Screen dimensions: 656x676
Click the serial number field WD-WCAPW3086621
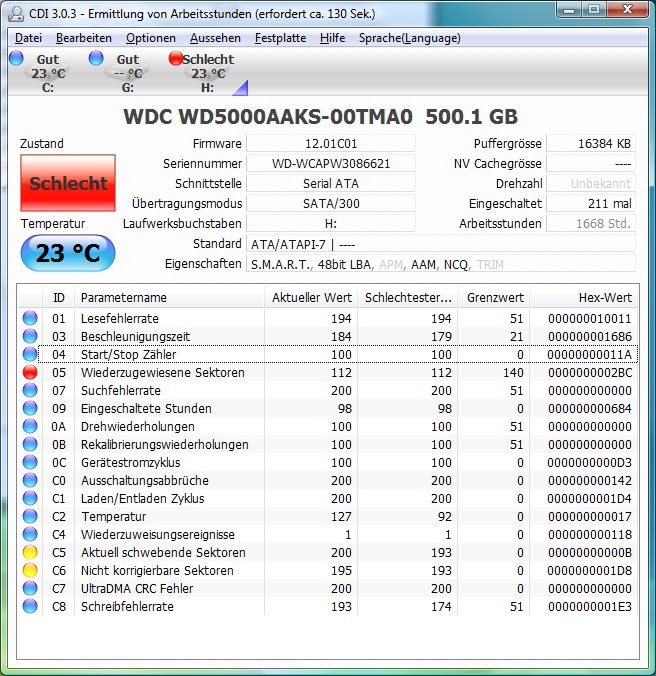(331, 163)
